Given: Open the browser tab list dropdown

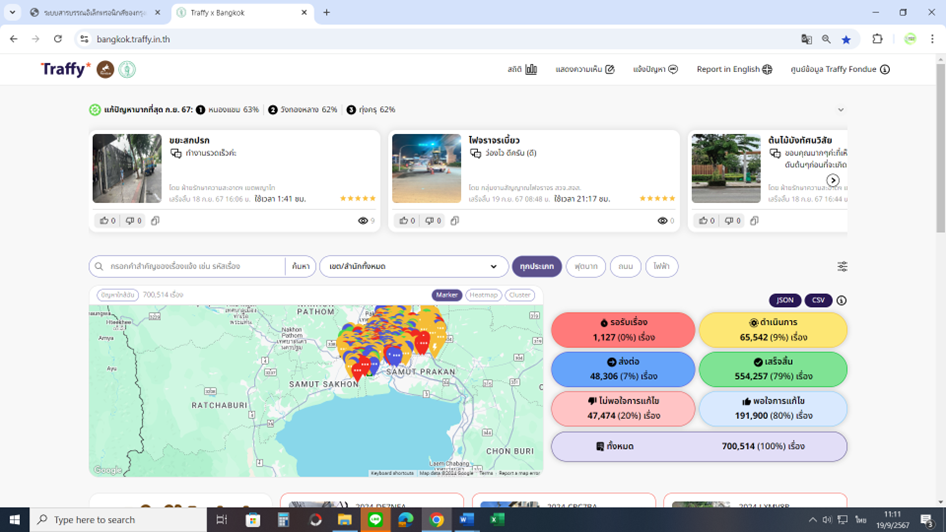Looking at the screenshot, I should [13, 13].
